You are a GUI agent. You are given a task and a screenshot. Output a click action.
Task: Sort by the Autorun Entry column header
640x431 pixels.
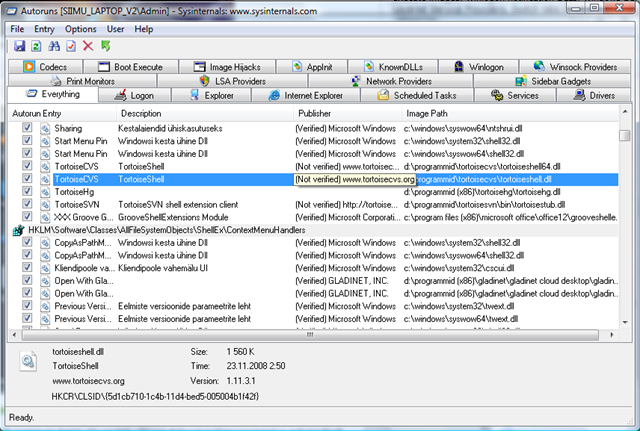click(x=63, y=113)
